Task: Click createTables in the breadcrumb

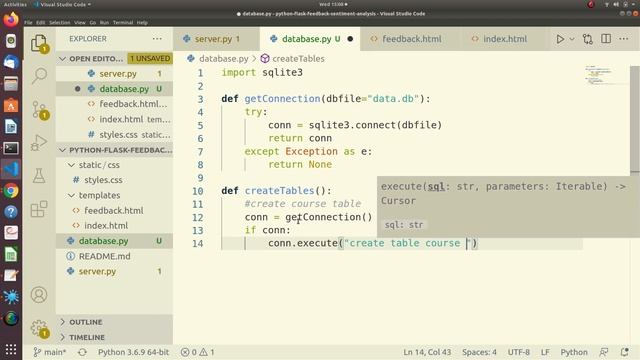Action: (x=298, y=58)
